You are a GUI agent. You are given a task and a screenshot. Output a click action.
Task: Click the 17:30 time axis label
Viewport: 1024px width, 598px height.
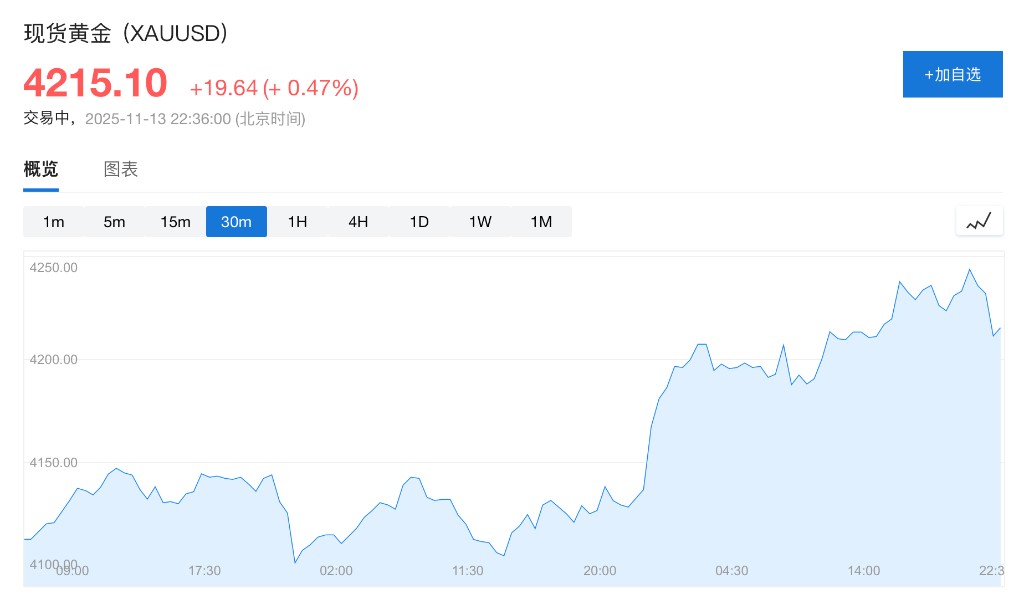(x=204, y=570)
